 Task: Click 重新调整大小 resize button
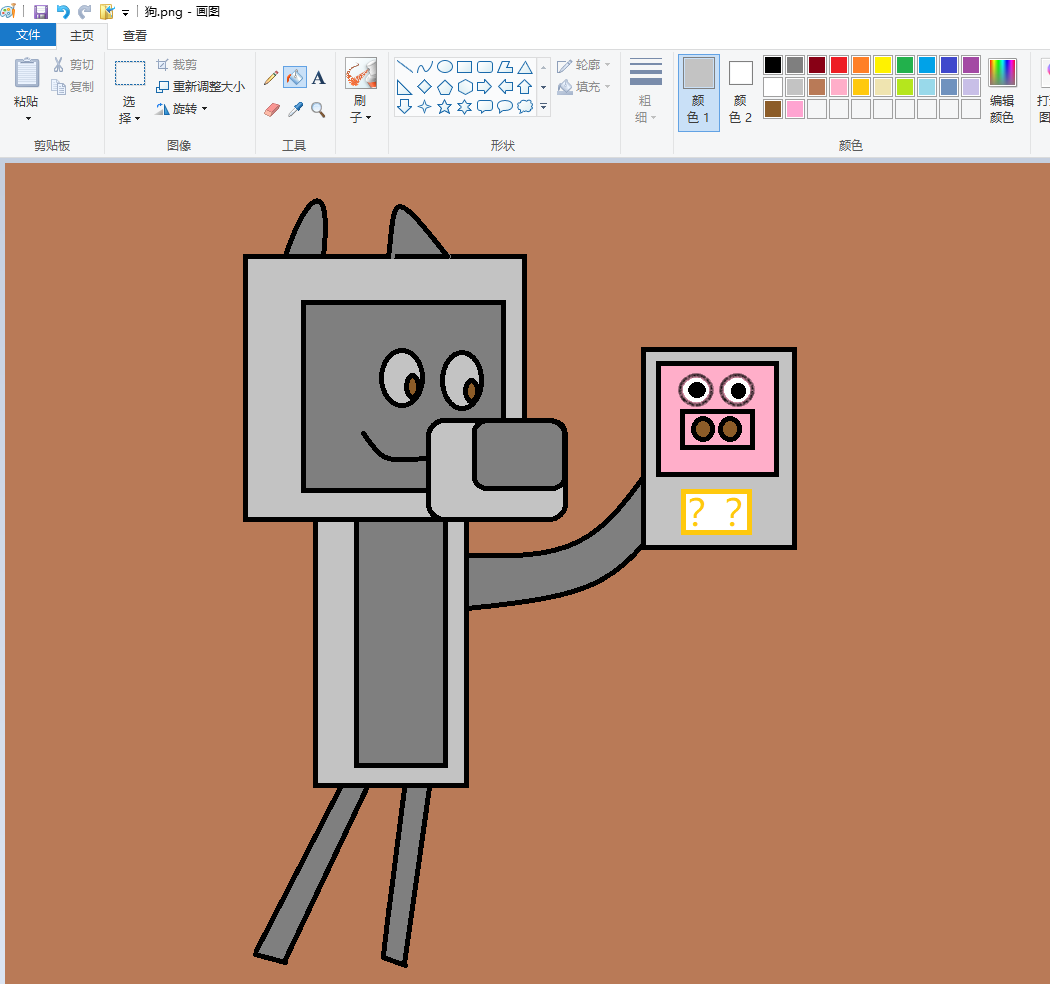coord(201,87)
